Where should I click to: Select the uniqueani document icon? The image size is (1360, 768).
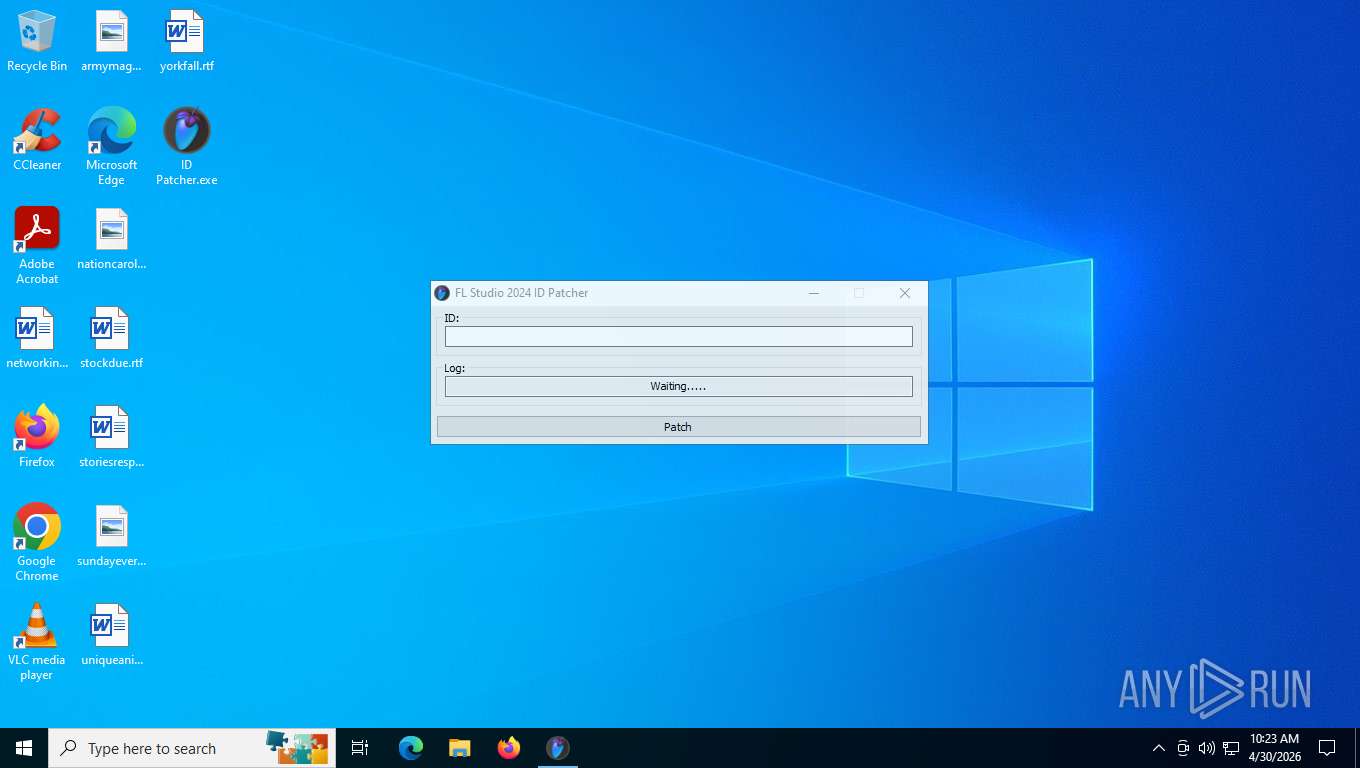point(111,635)
